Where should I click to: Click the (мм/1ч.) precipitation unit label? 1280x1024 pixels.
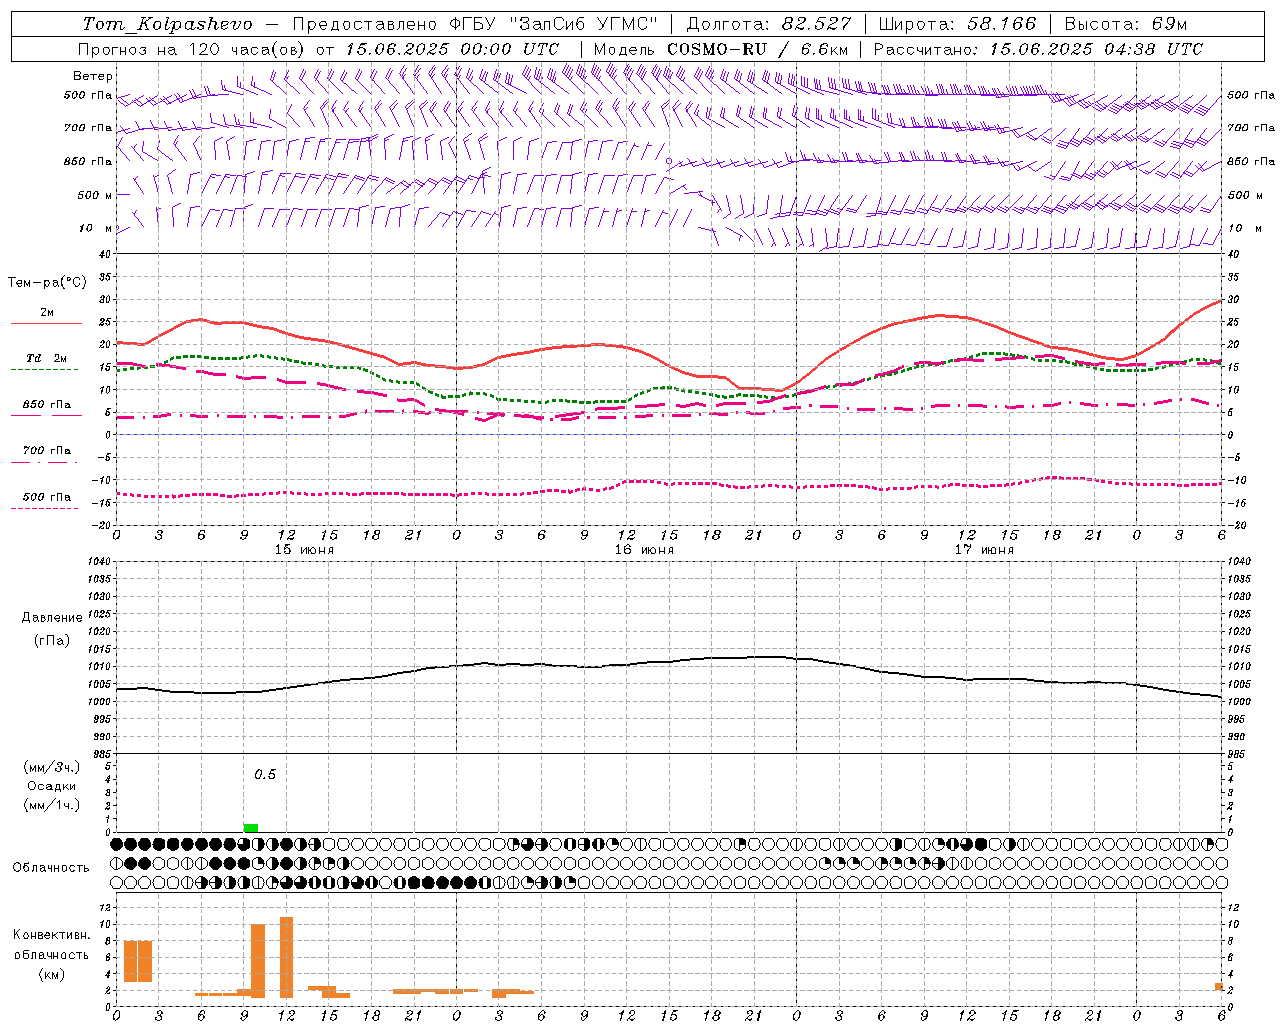[x=52, y=805]
